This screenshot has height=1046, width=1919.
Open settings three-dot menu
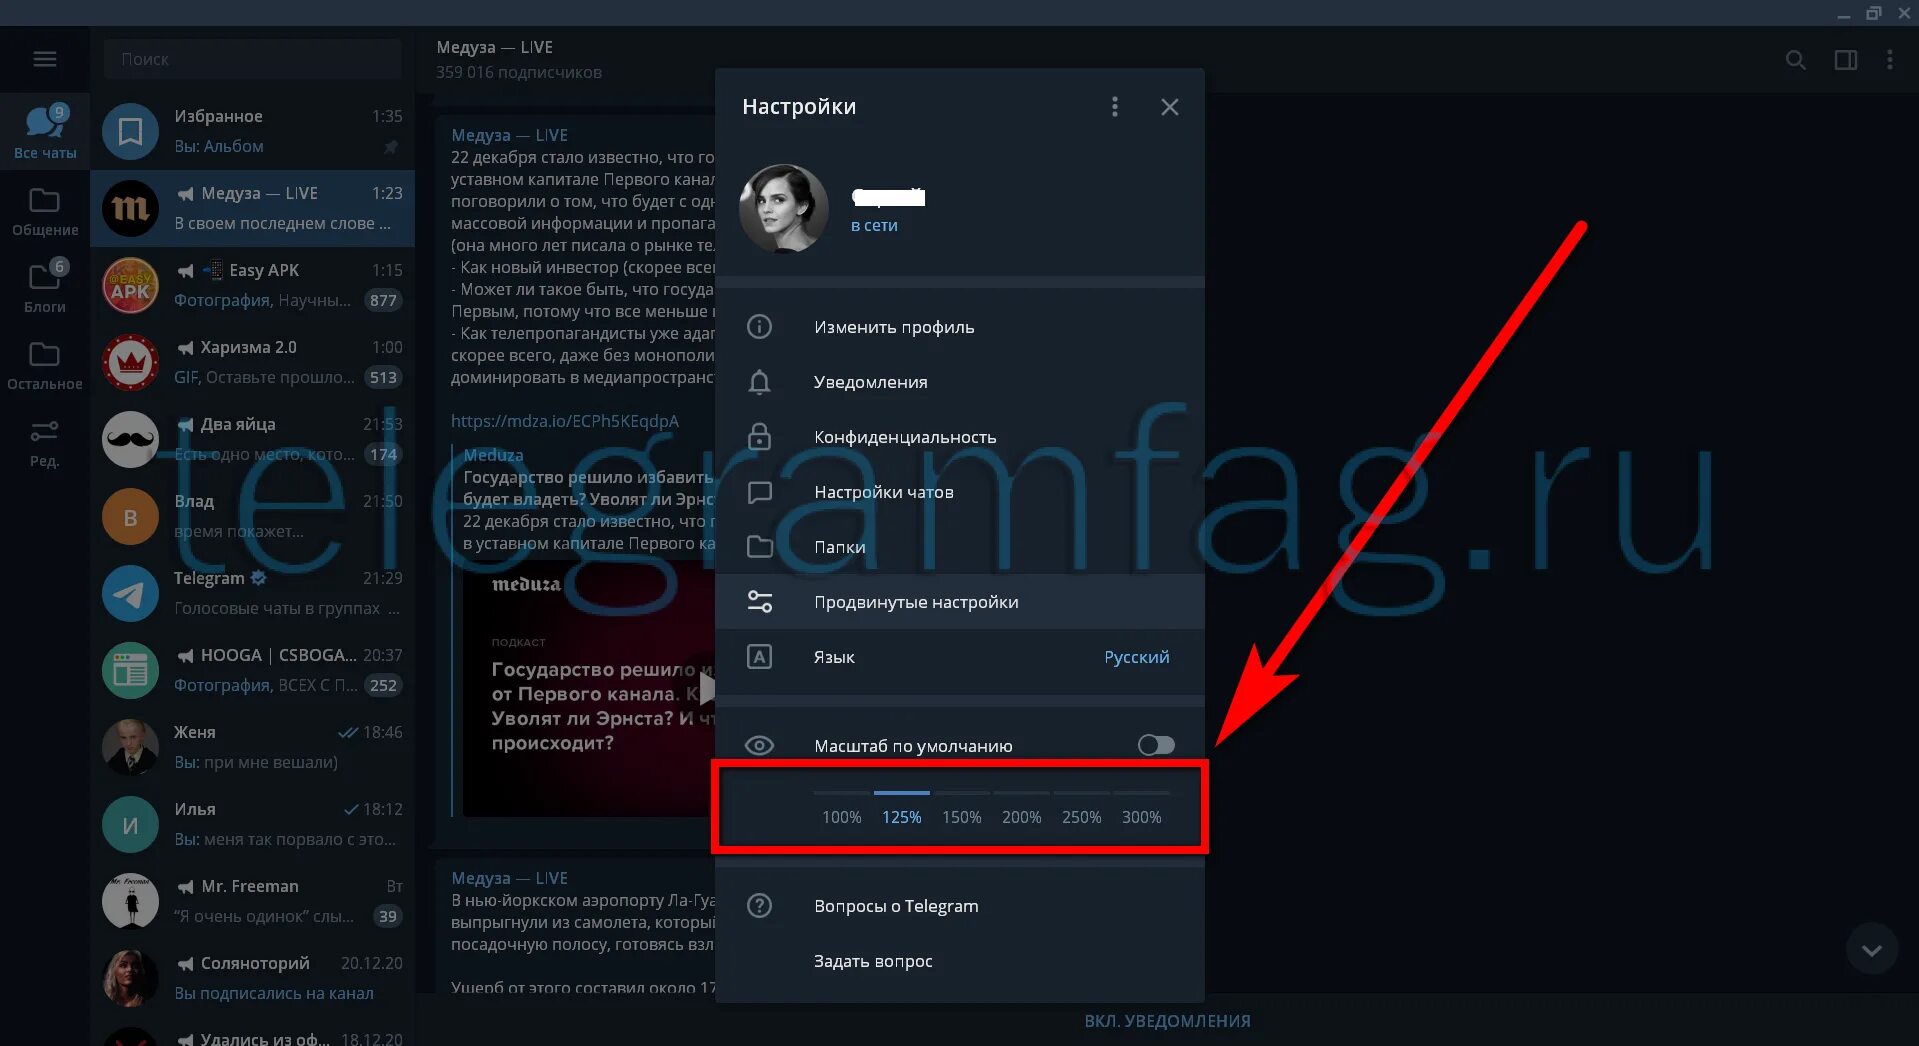click(x=1115, y=107)
